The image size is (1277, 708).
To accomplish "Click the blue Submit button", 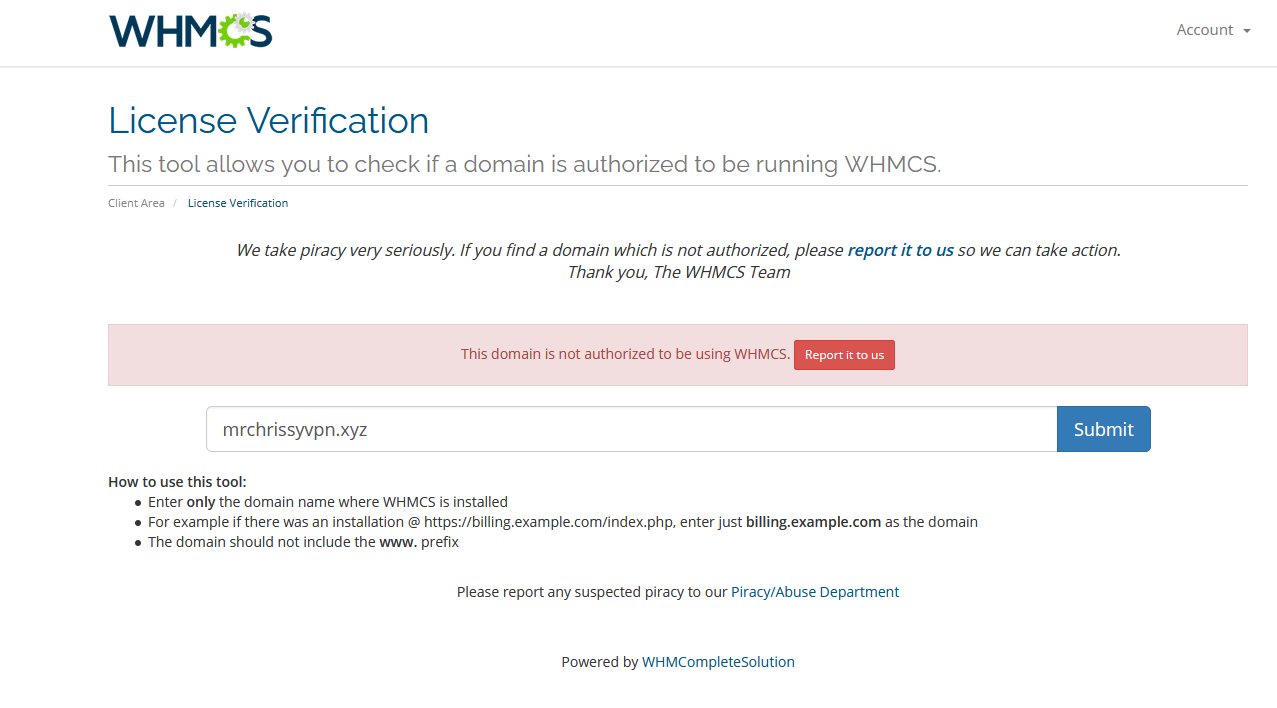I will tap(1103, 429).
